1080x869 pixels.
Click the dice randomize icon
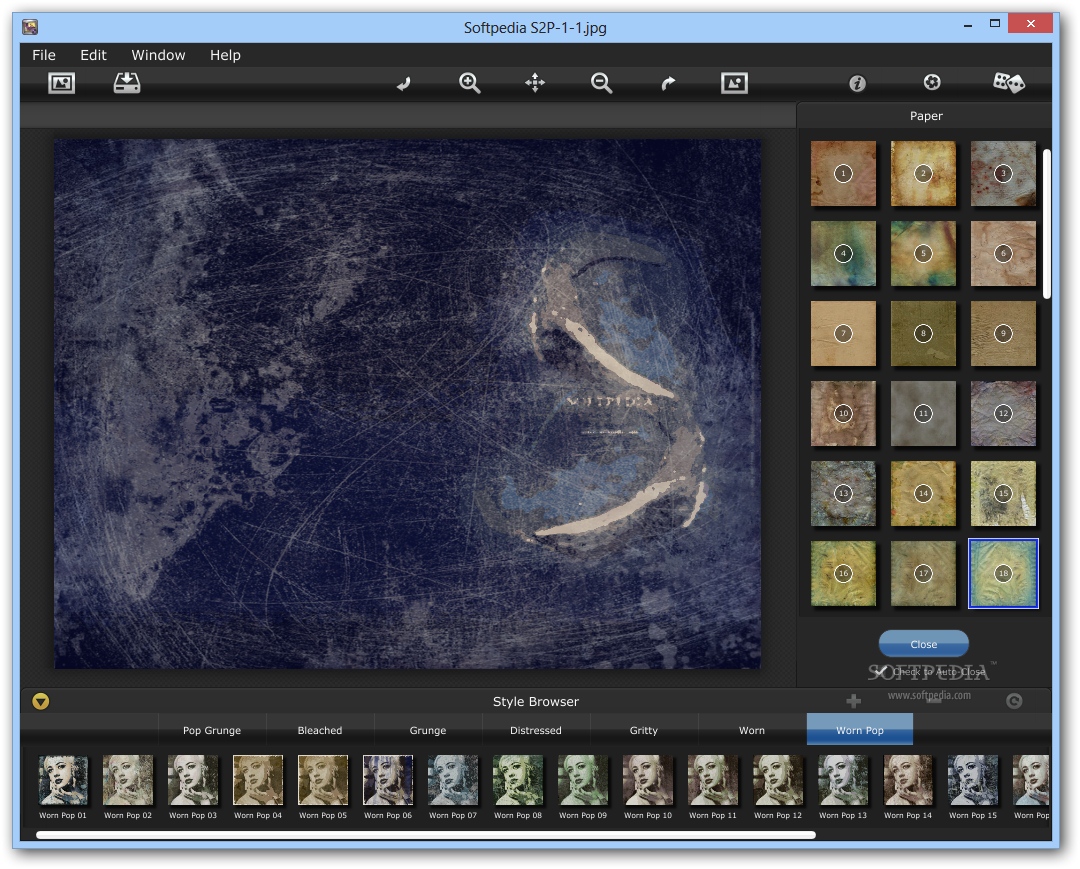pos(1008,83)
